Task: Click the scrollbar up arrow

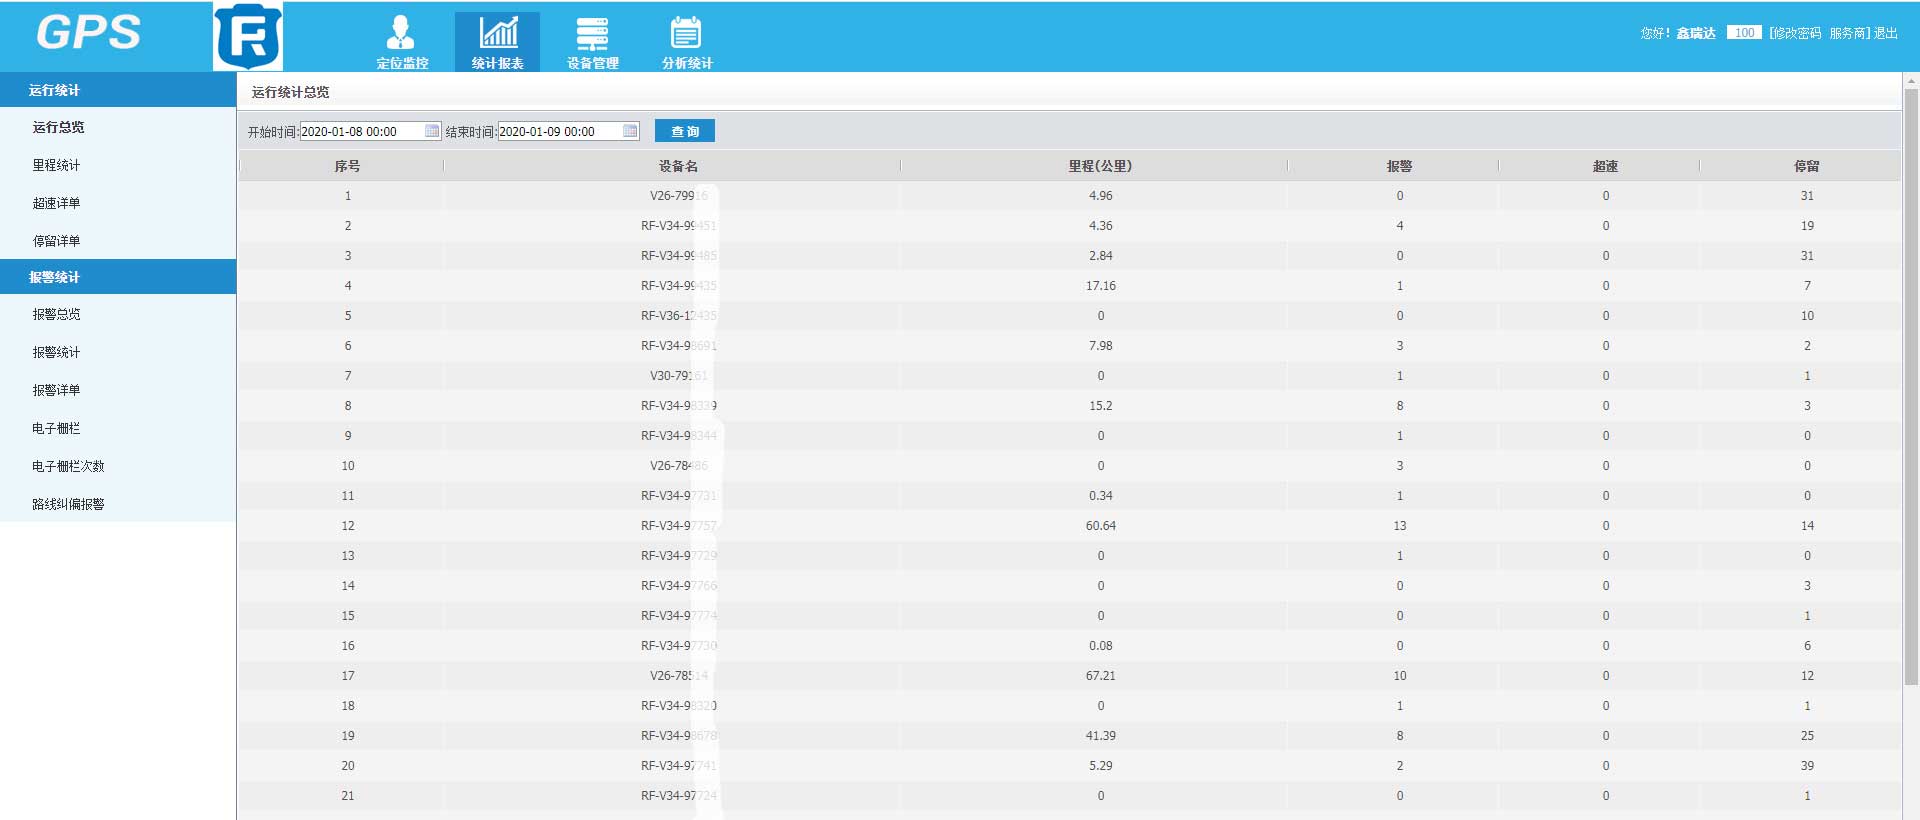Action: 1911,80
